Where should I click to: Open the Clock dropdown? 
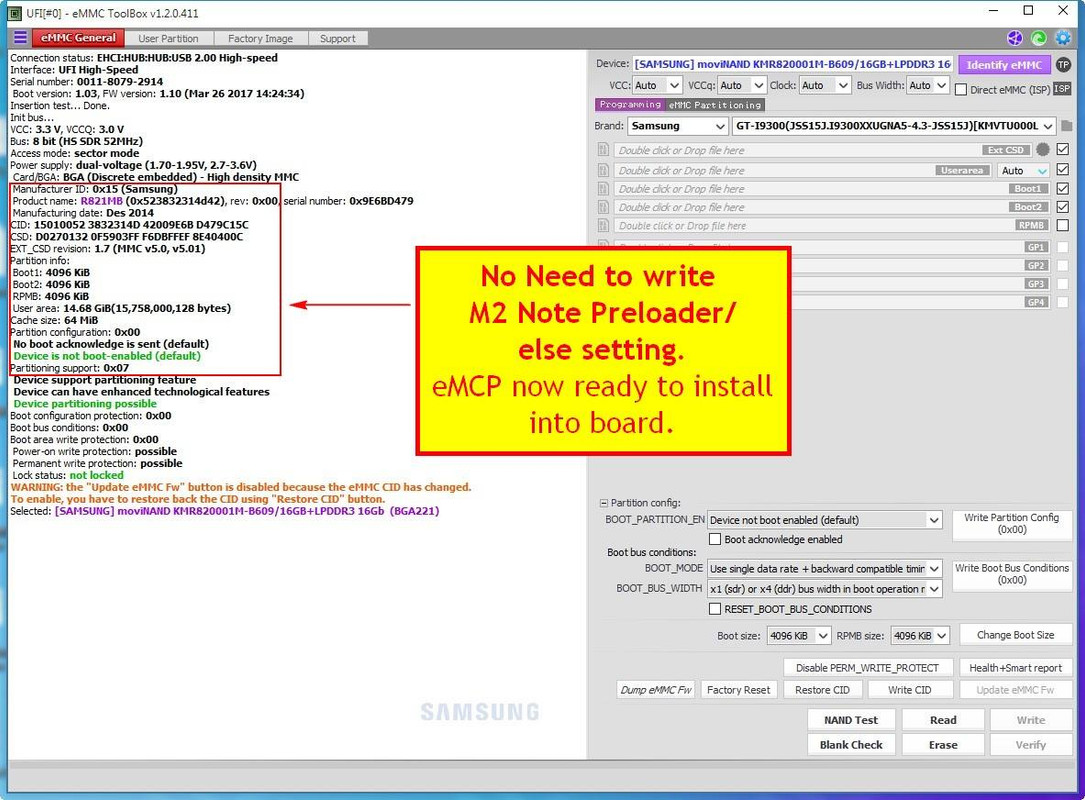coord(824,85)
